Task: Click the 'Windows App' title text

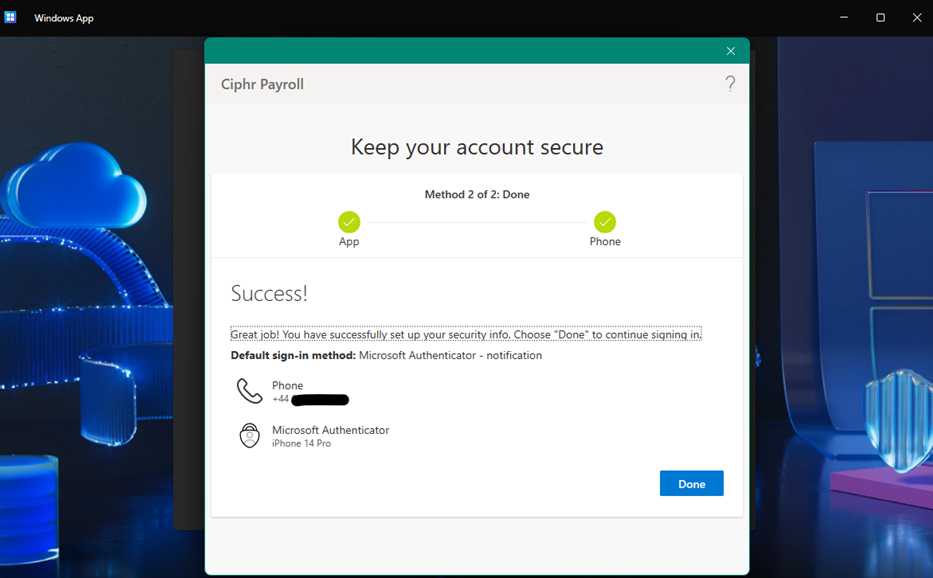Action: coord(64,18)
